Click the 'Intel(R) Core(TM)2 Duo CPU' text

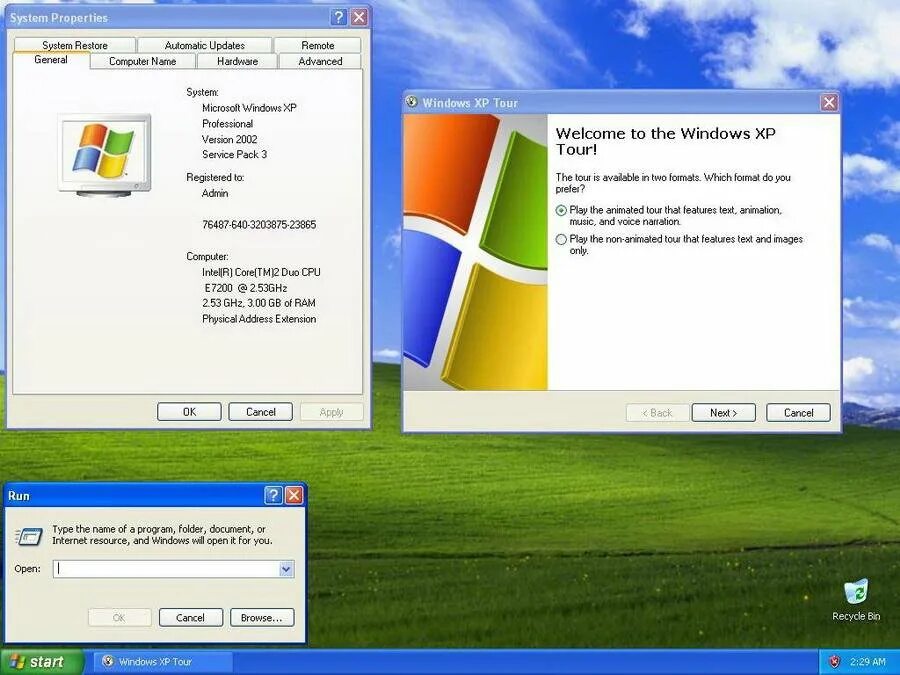tap(261, 272)
